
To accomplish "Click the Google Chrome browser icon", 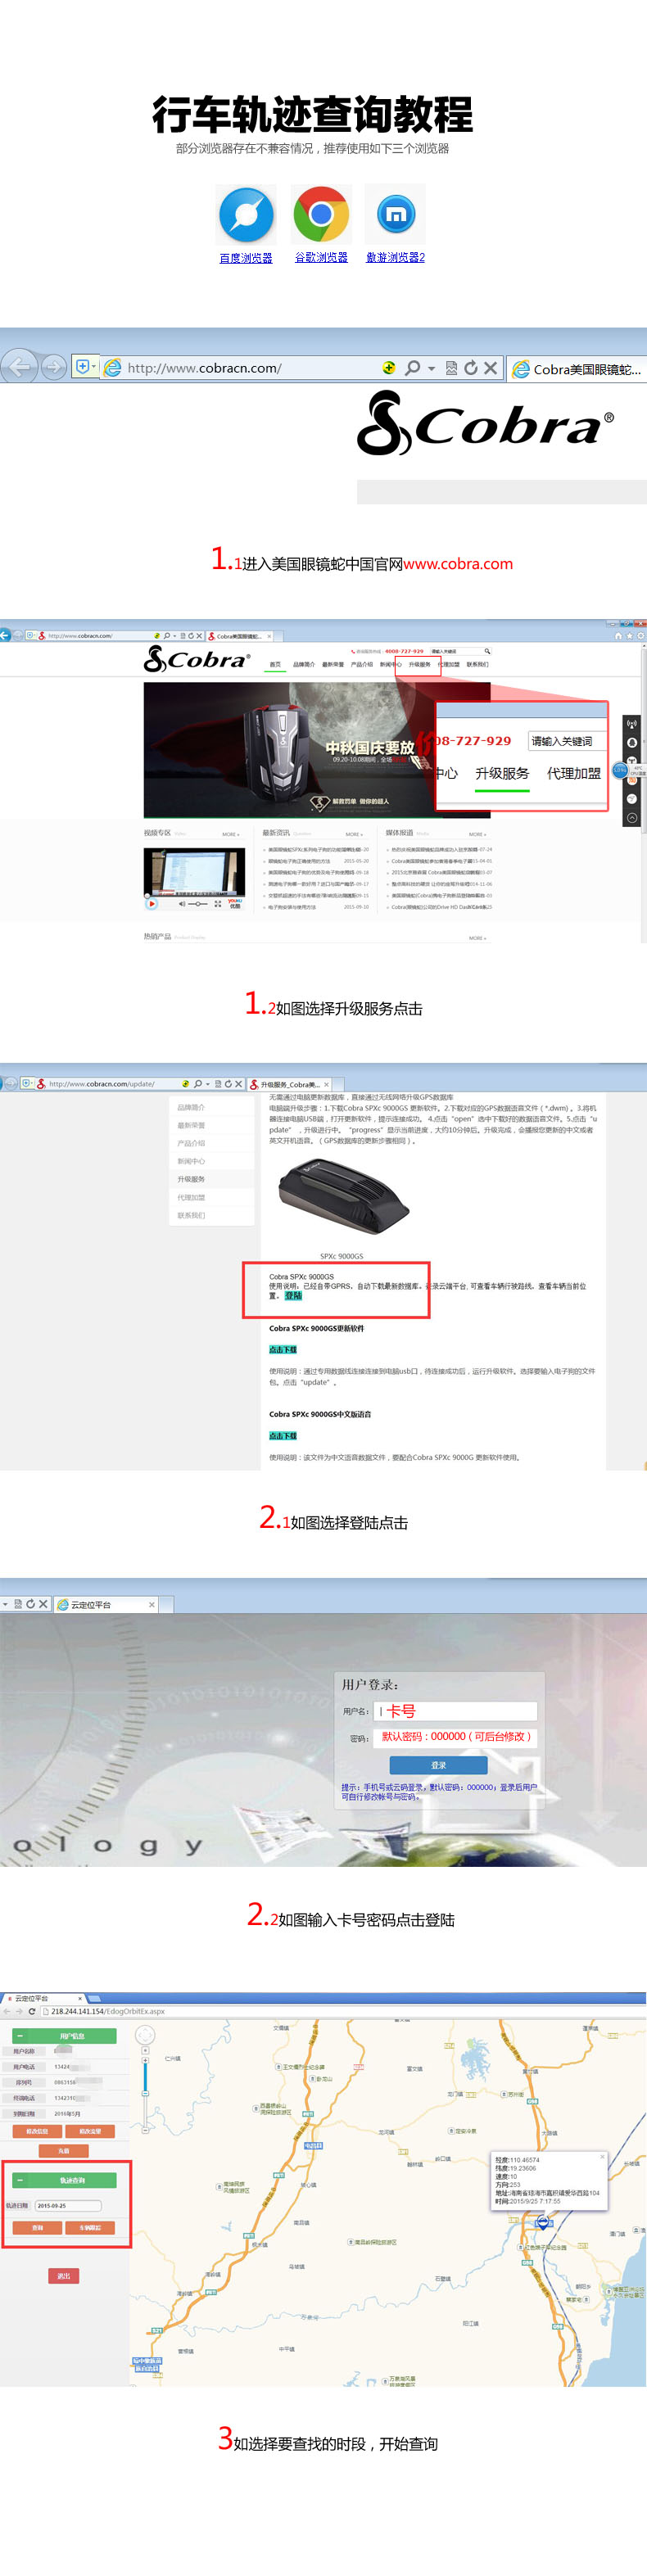I will [321, 214].
